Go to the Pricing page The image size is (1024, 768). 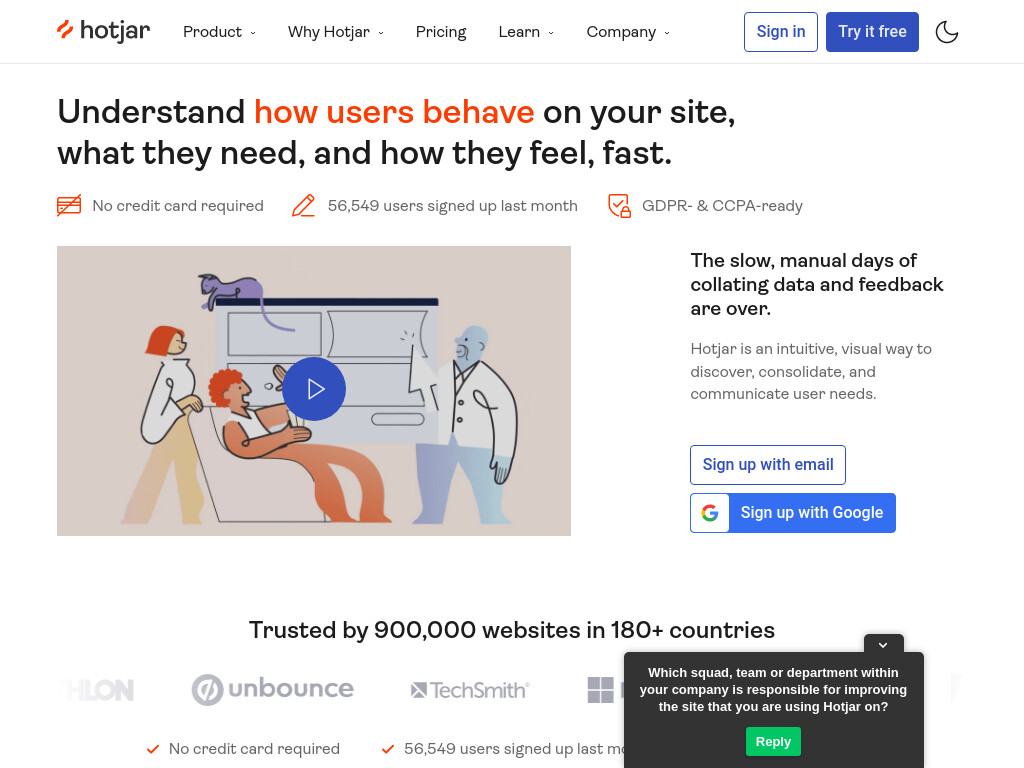441,32
